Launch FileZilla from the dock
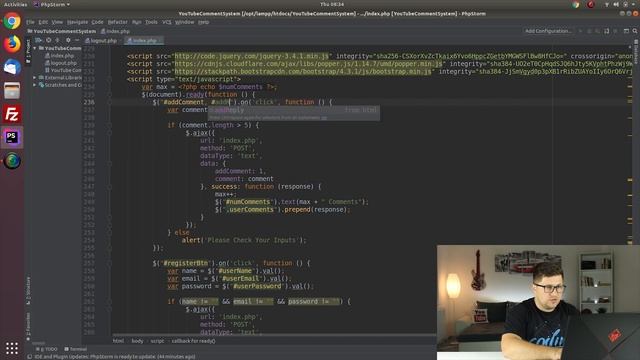This screenshot has width=640, height=360. (x=12, y=114)
